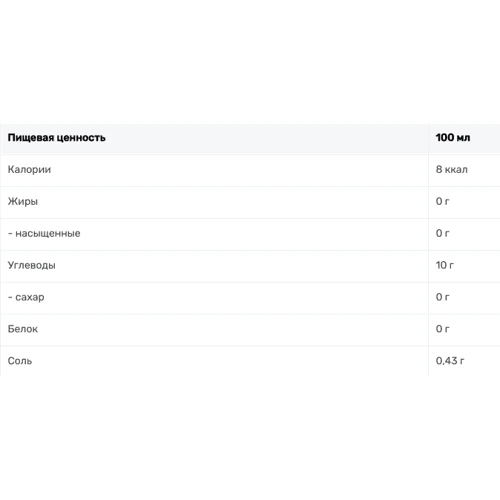Image resolution: width=500 pixels, height=500 pixels.
Task: Select the "Белок" row label
Action: 23,329
